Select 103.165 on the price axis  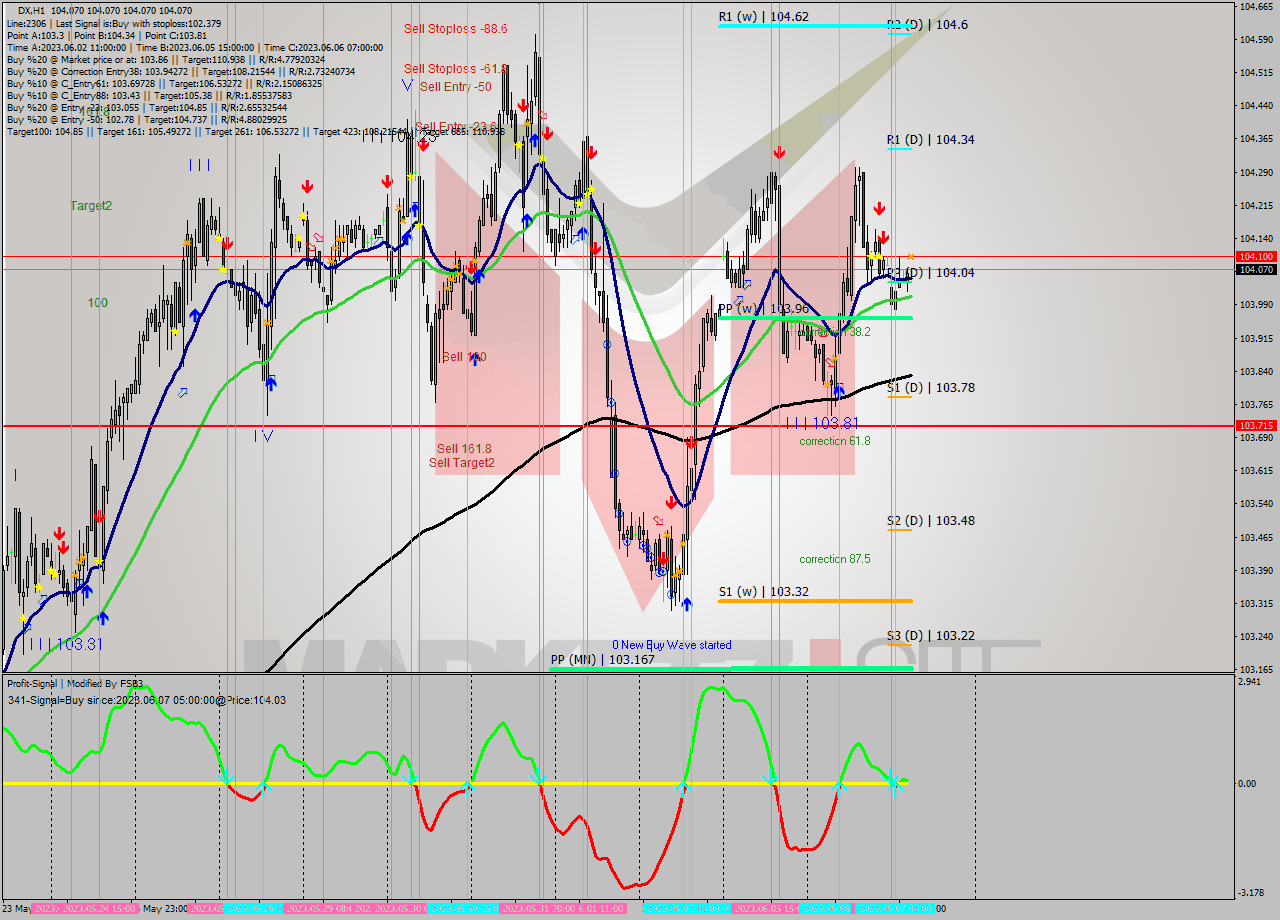(1256, 669)
